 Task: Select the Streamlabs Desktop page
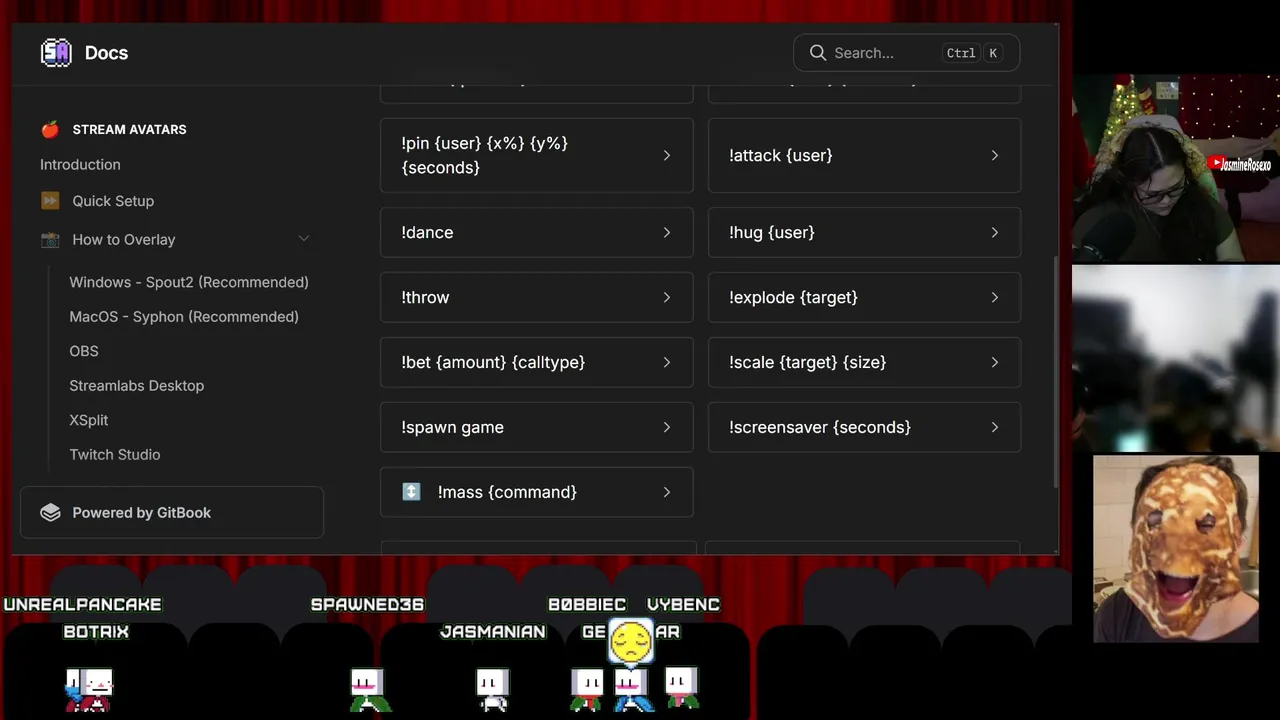137,385
